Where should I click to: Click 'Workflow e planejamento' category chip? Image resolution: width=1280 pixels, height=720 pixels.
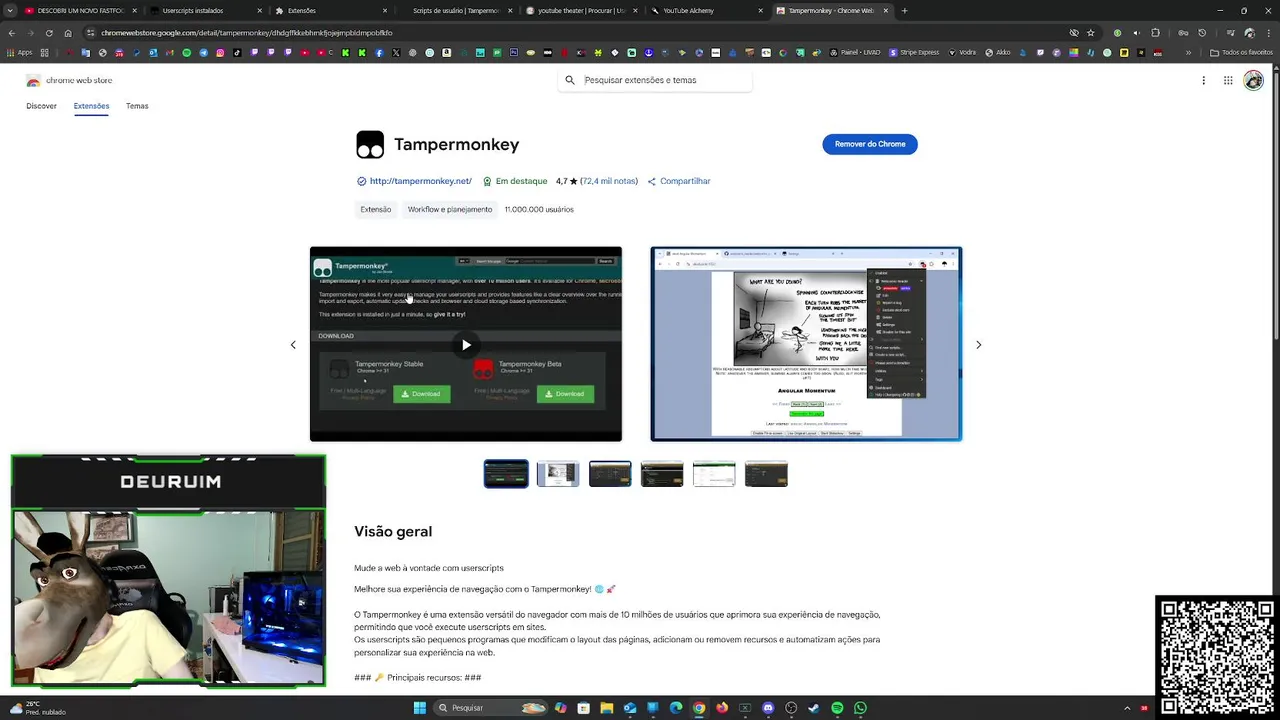point(450,209)
